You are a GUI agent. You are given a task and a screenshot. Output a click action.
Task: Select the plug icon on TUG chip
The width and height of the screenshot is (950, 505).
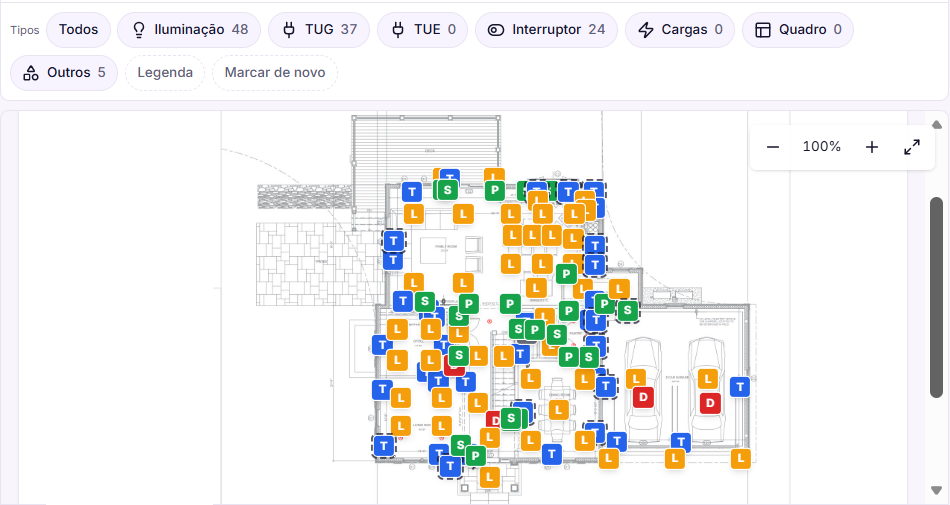click(x=289, y=30)
